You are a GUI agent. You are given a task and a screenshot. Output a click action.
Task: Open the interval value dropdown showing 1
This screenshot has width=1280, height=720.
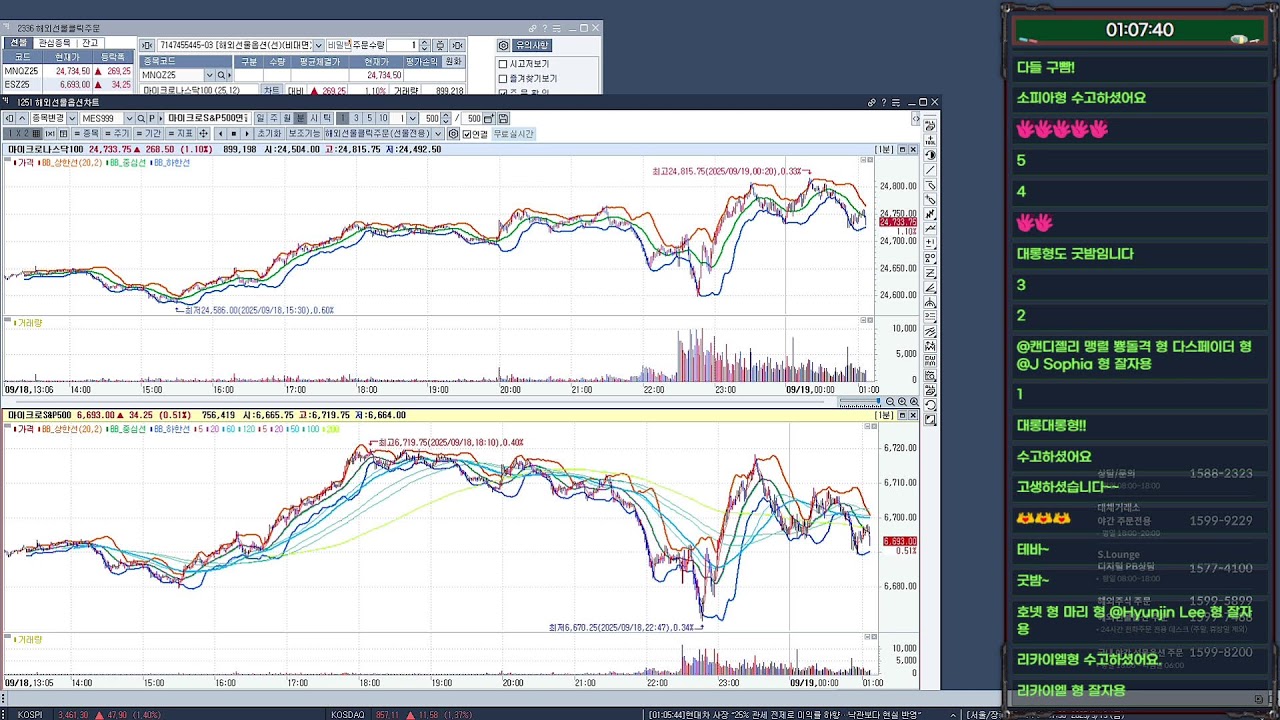[413, 118]
